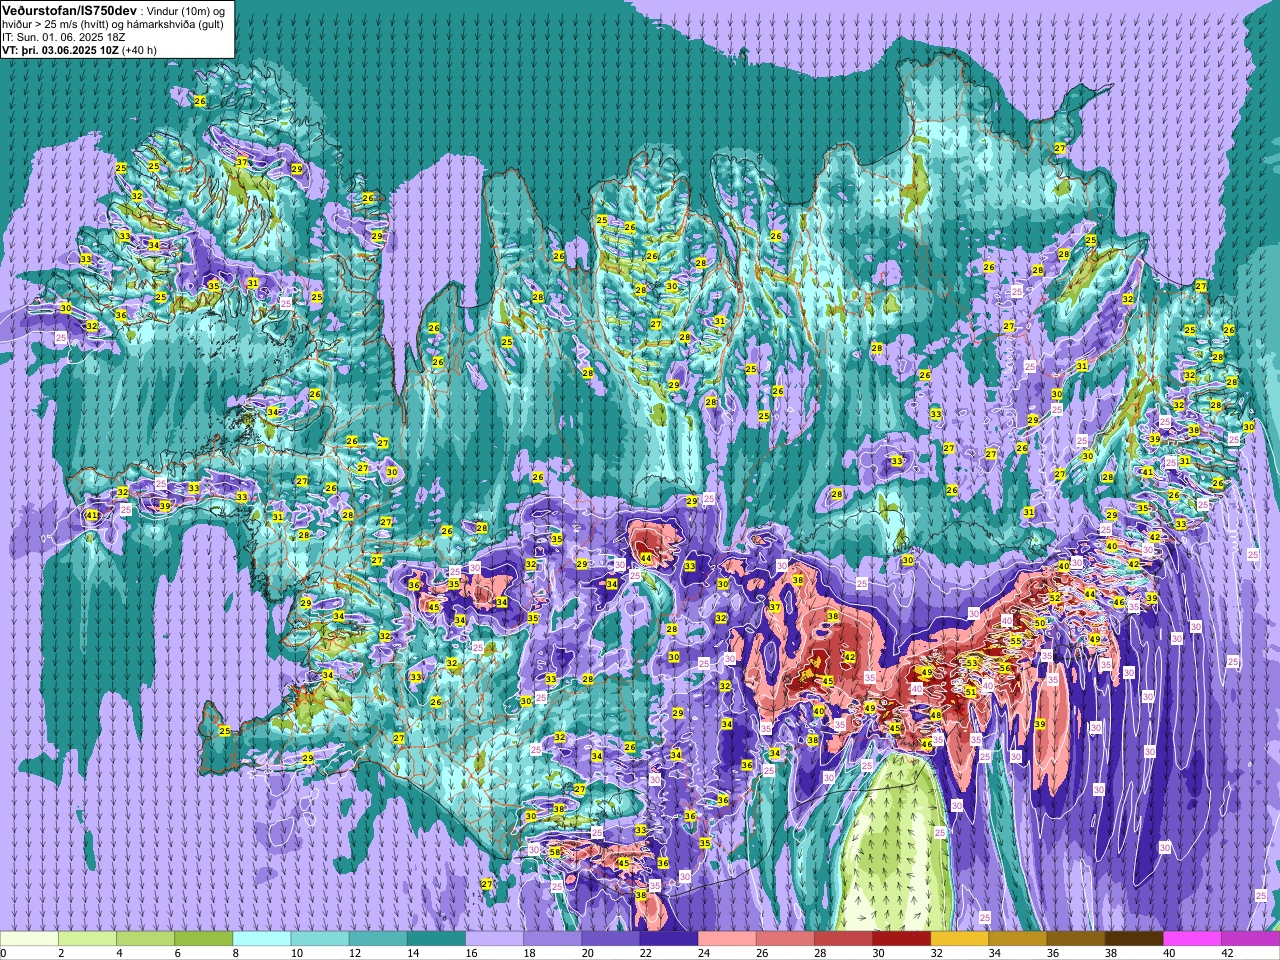1280x960 pixels.
Task: Click the 20–22 m/s purple scale swatch
Action: [610, 939]
